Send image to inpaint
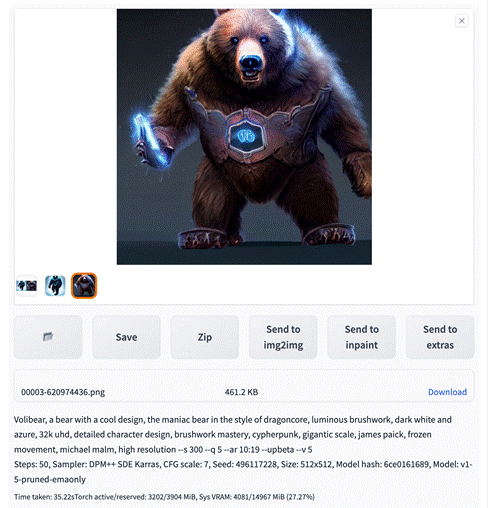Screen dimensions: 488x508 pos(362,337)
